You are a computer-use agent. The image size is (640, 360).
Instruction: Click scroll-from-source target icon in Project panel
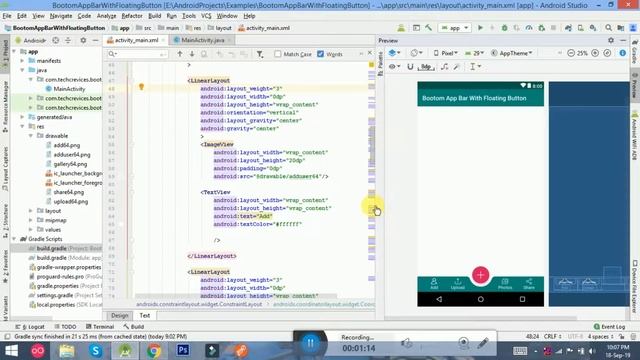(x=56, y=40)
